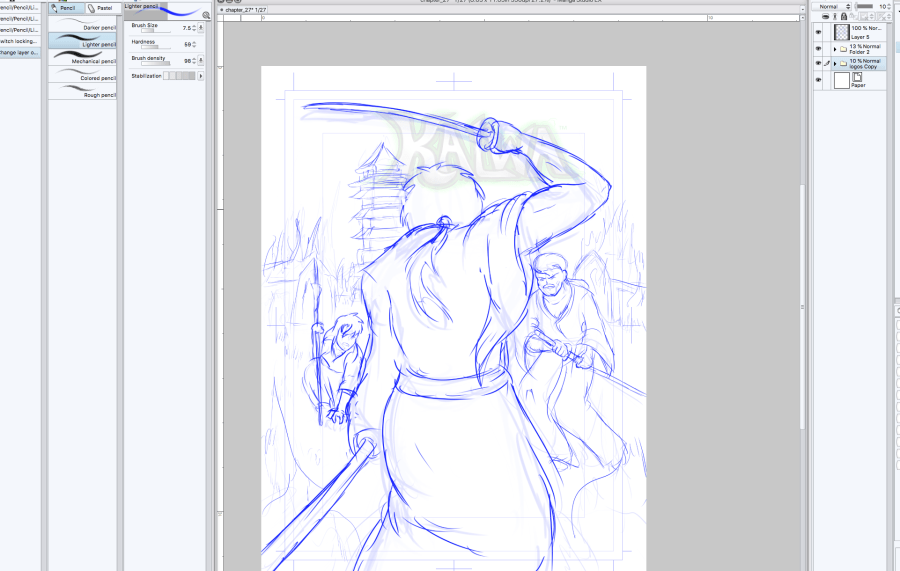This screenshot has width=900, height=571.
Task: Pick the Rough pencil brush
Action: click(x=84, y=92)
